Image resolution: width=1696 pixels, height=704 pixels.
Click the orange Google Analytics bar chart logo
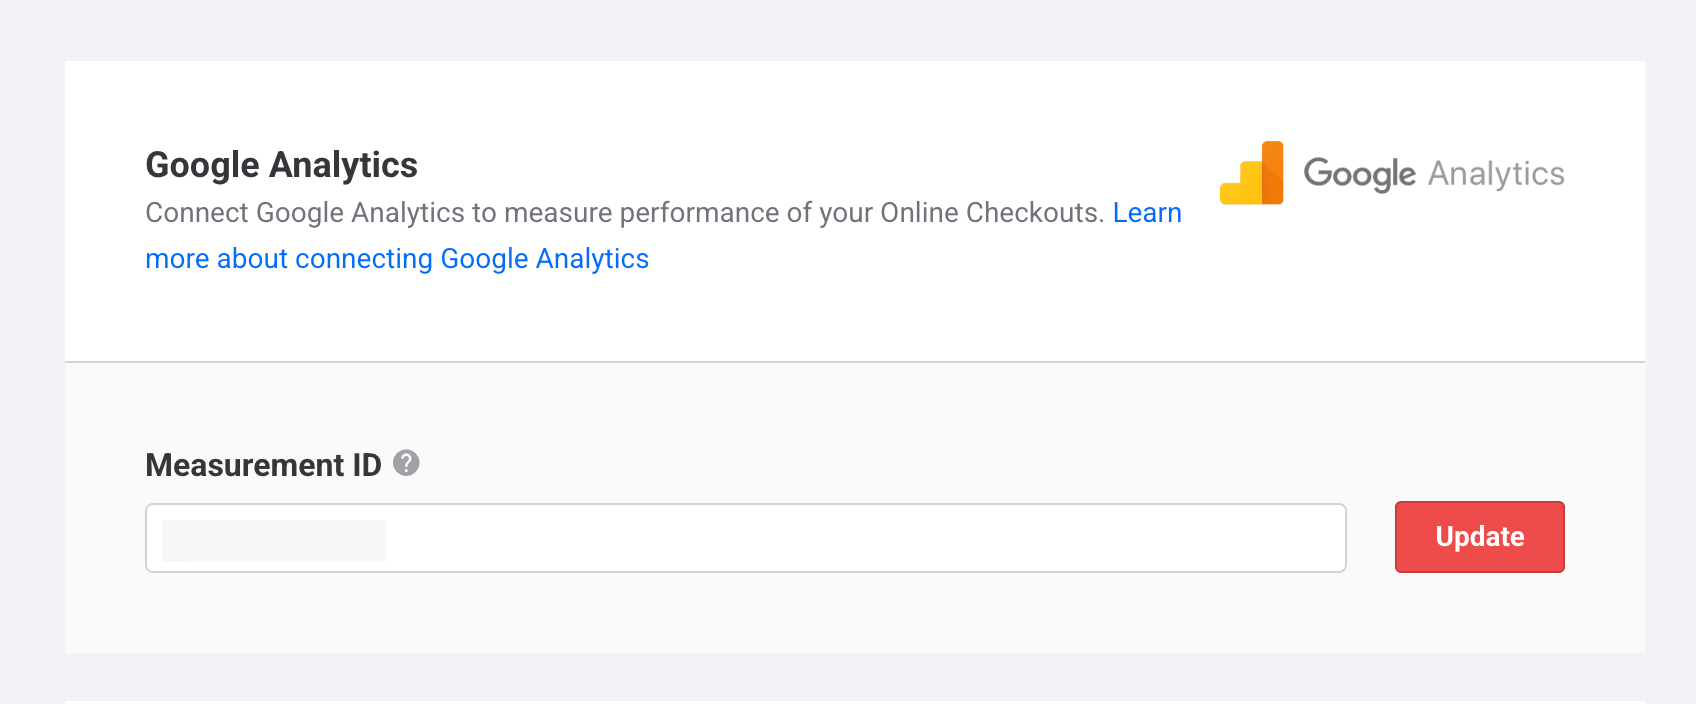coord(1252,174)
